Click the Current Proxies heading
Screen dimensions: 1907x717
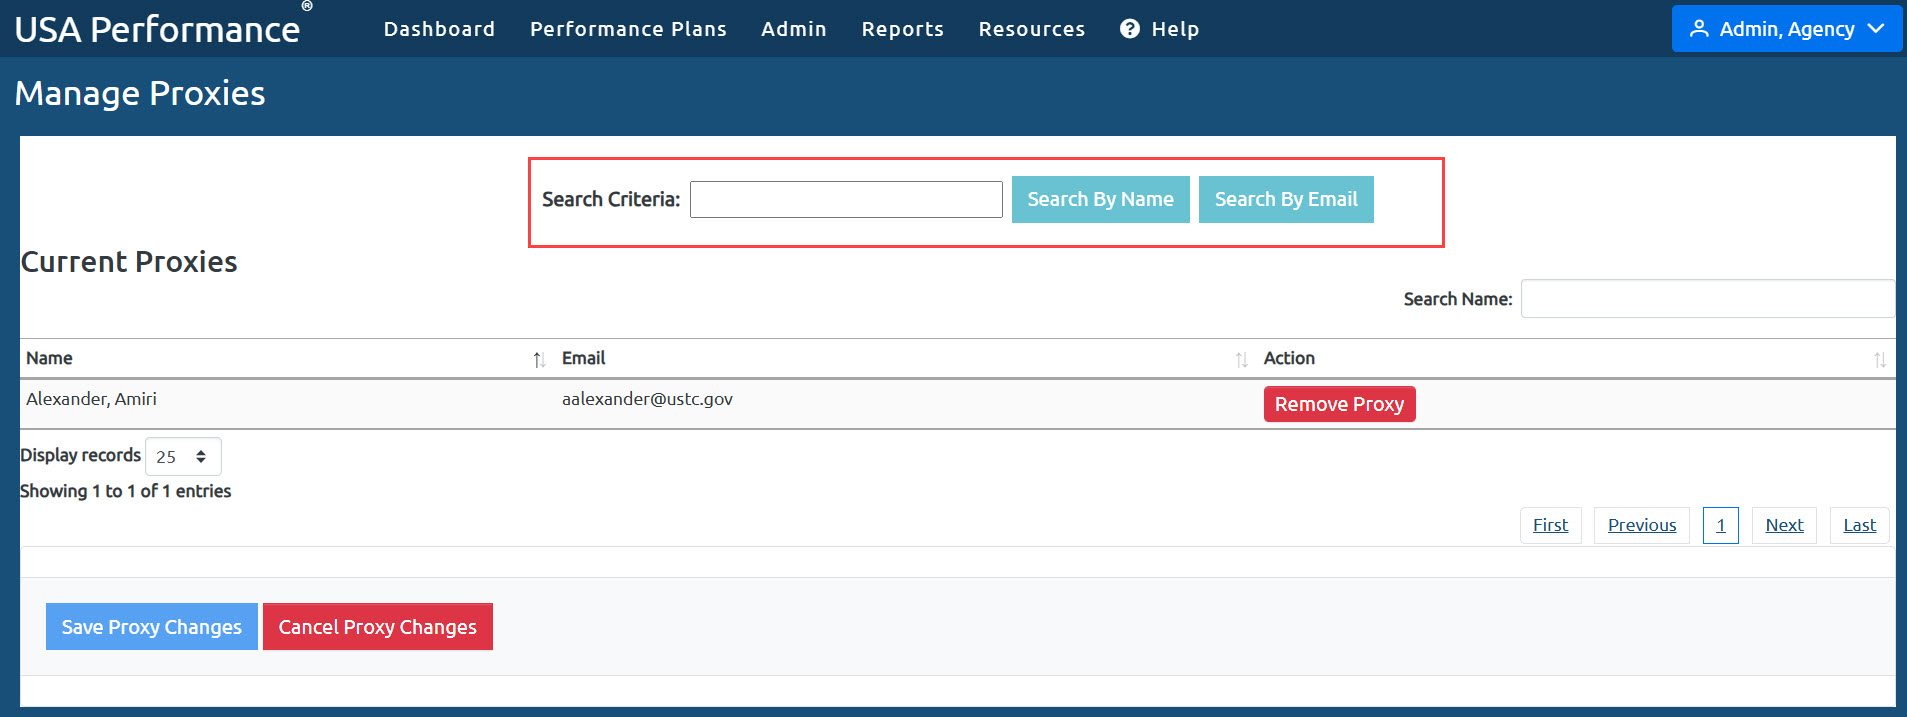[129, 262]
